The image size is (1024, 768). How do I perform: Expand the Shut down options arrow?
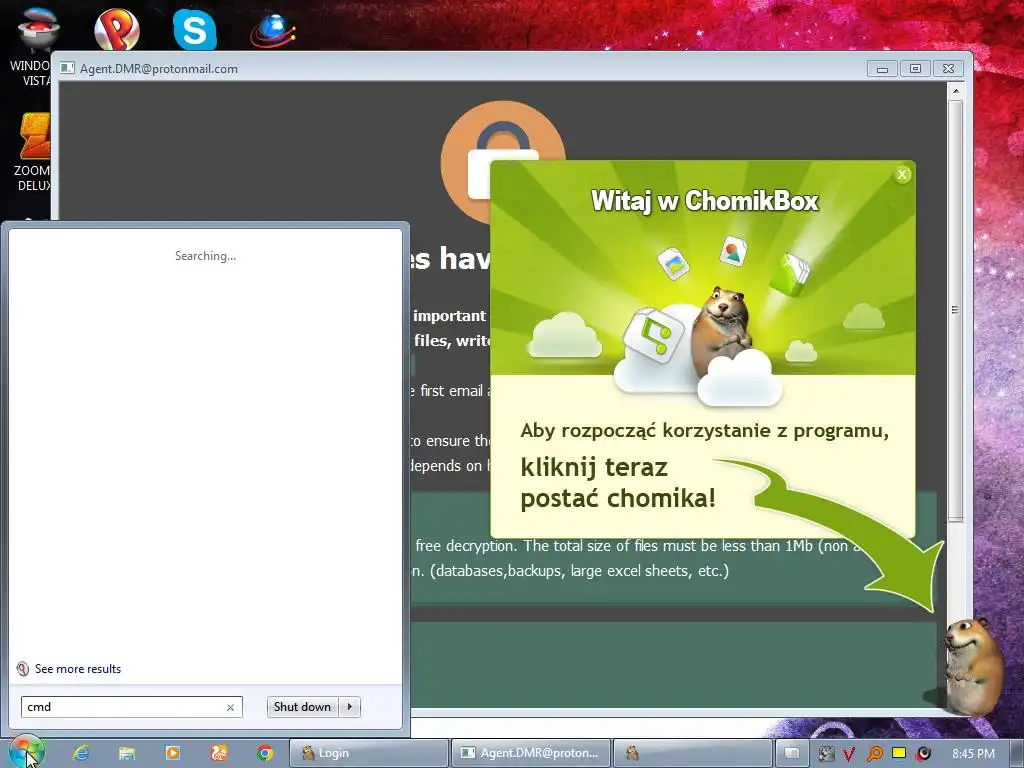tap(350, 707)
